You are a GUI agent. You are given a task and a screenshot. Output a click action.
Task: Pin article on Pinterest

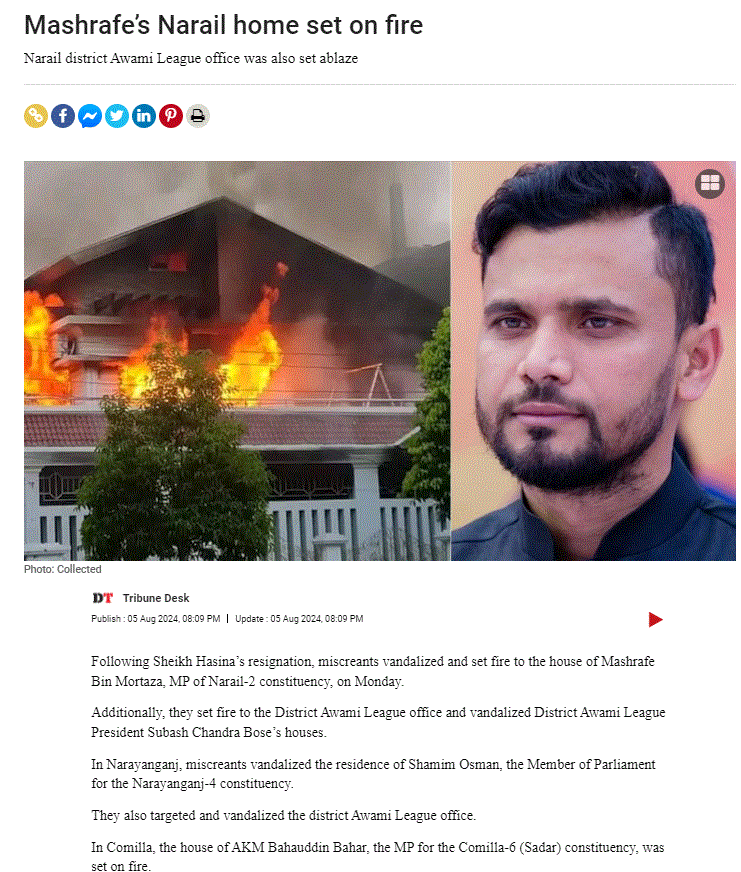171,116
